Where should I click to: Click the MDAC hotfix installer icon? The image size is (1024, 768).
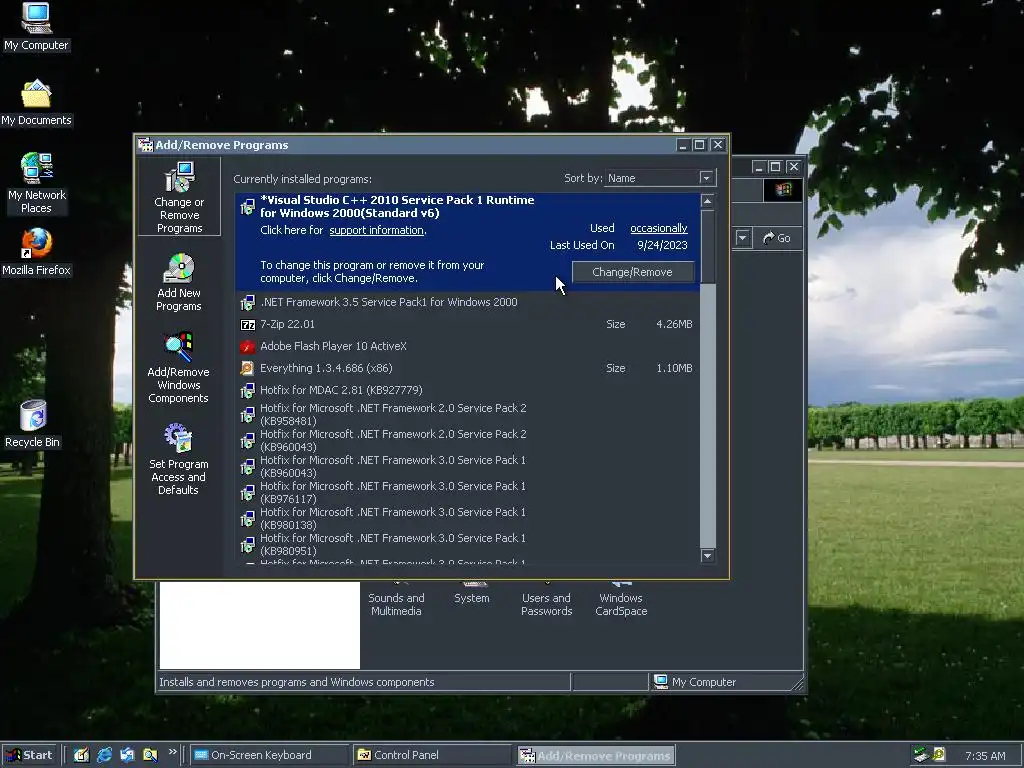click(248, 391)
